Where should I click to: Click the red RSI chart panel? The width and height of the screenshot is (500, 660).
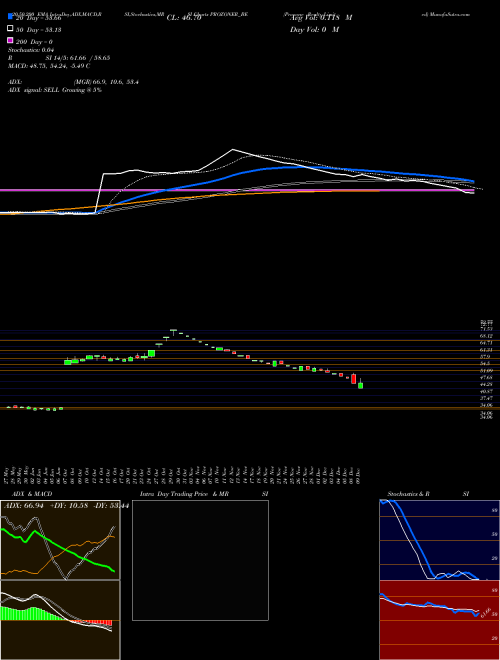pos(439,620)
